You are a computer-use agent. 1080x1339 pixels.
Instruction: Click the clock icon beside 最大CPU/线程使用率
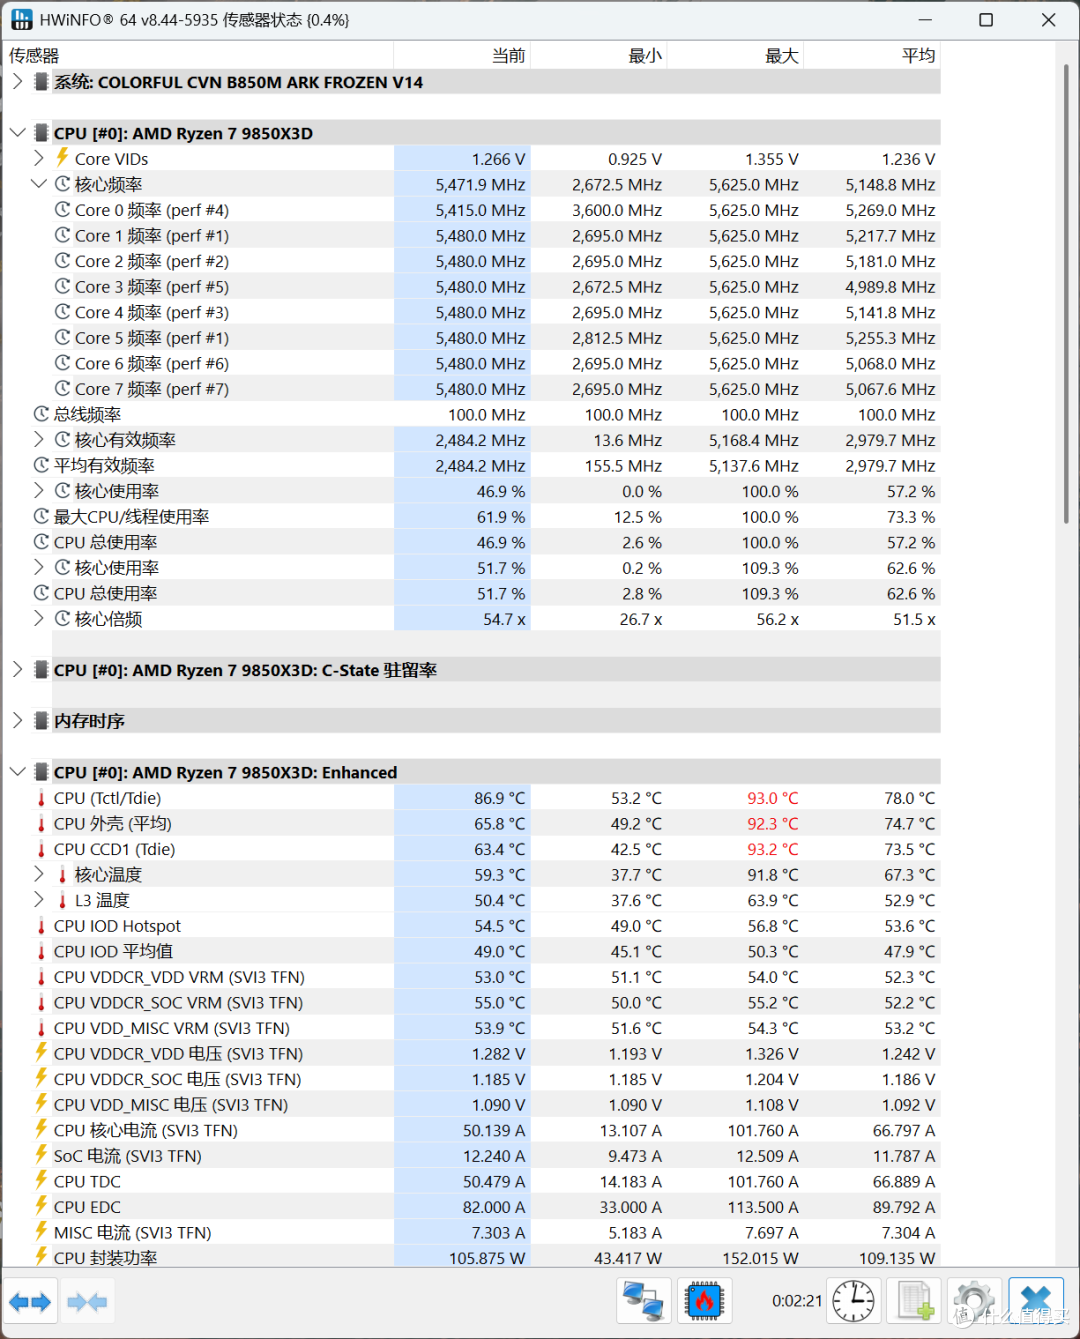[x=41, y=516]
